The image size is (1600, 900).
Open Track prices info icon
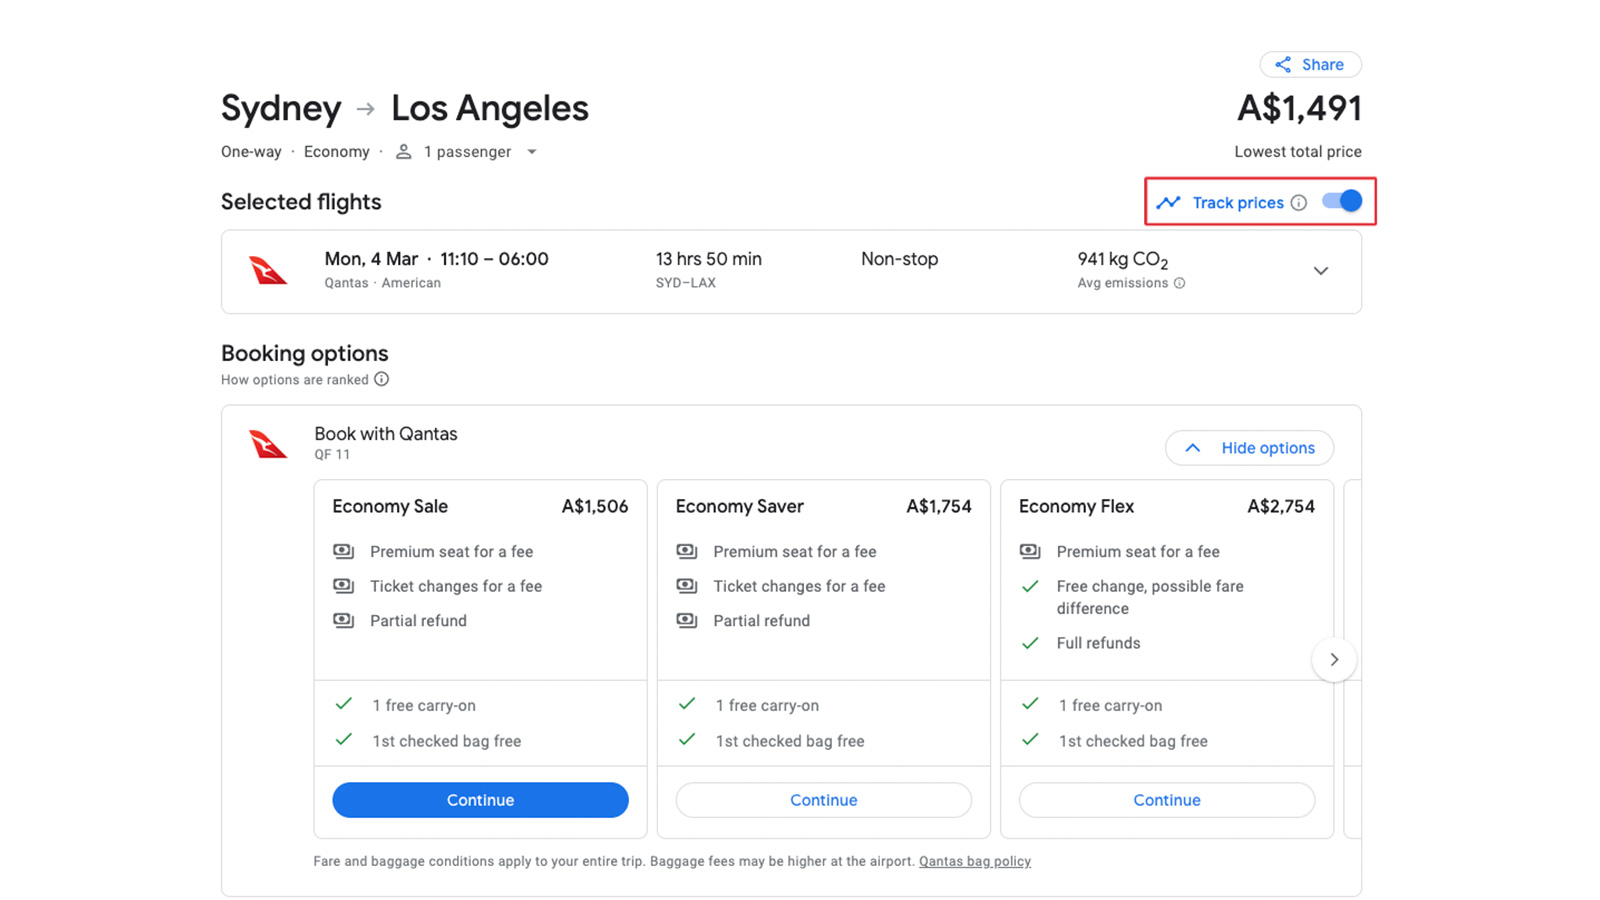(x=1298, y=202)
